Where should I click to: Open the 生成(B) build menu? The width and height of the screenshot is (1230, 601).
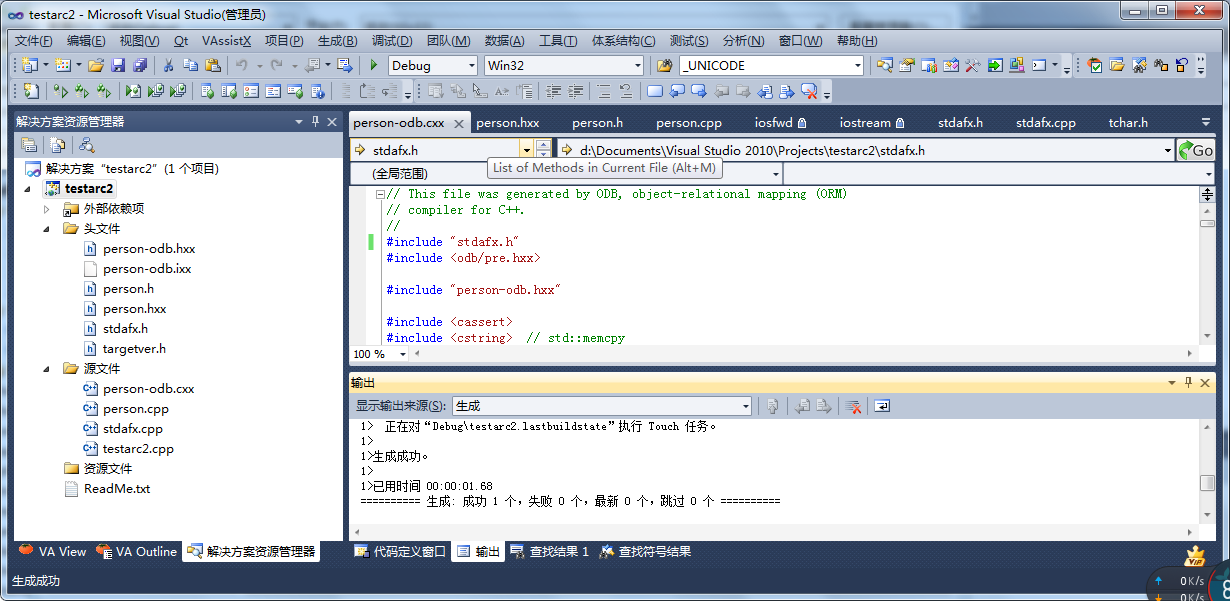pyautogui.click(x=337, y=41)
